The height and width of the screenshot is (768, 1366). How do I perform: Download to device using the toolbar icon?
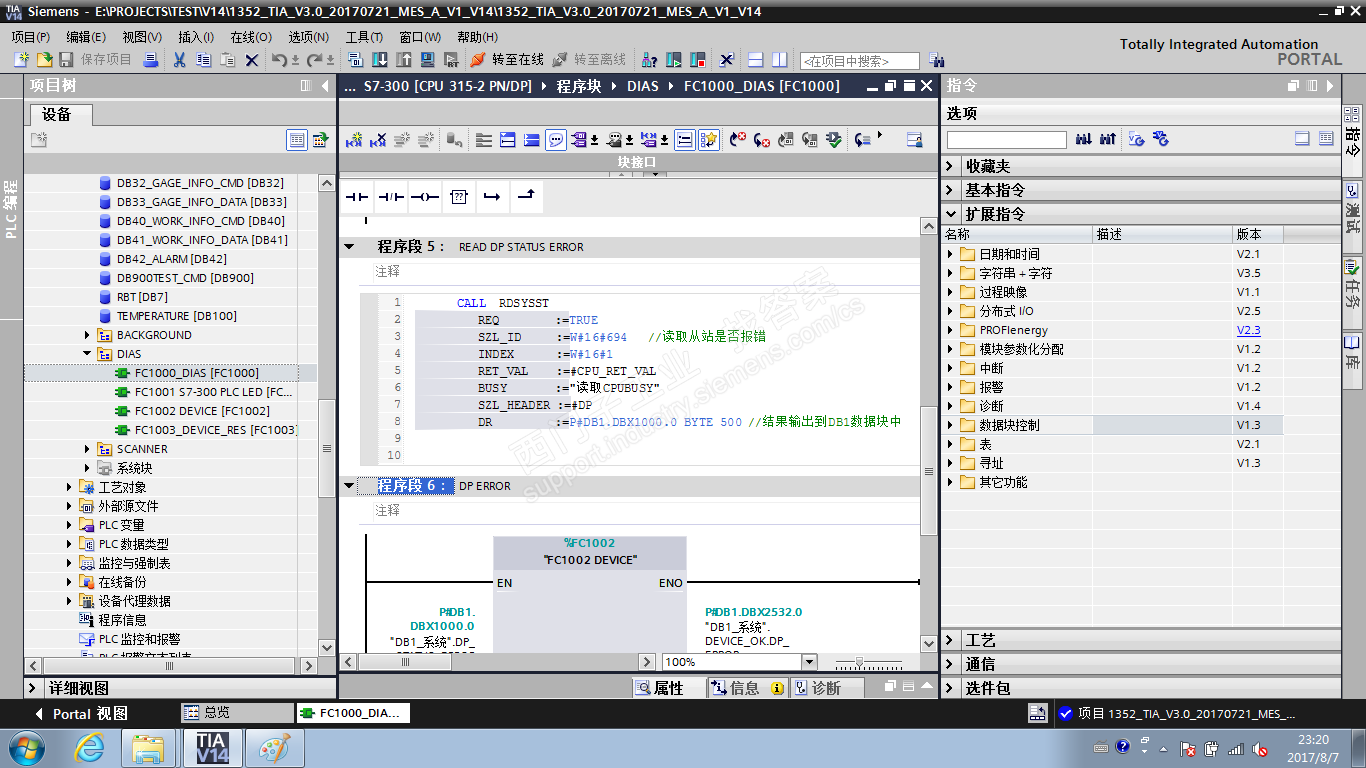380,60
